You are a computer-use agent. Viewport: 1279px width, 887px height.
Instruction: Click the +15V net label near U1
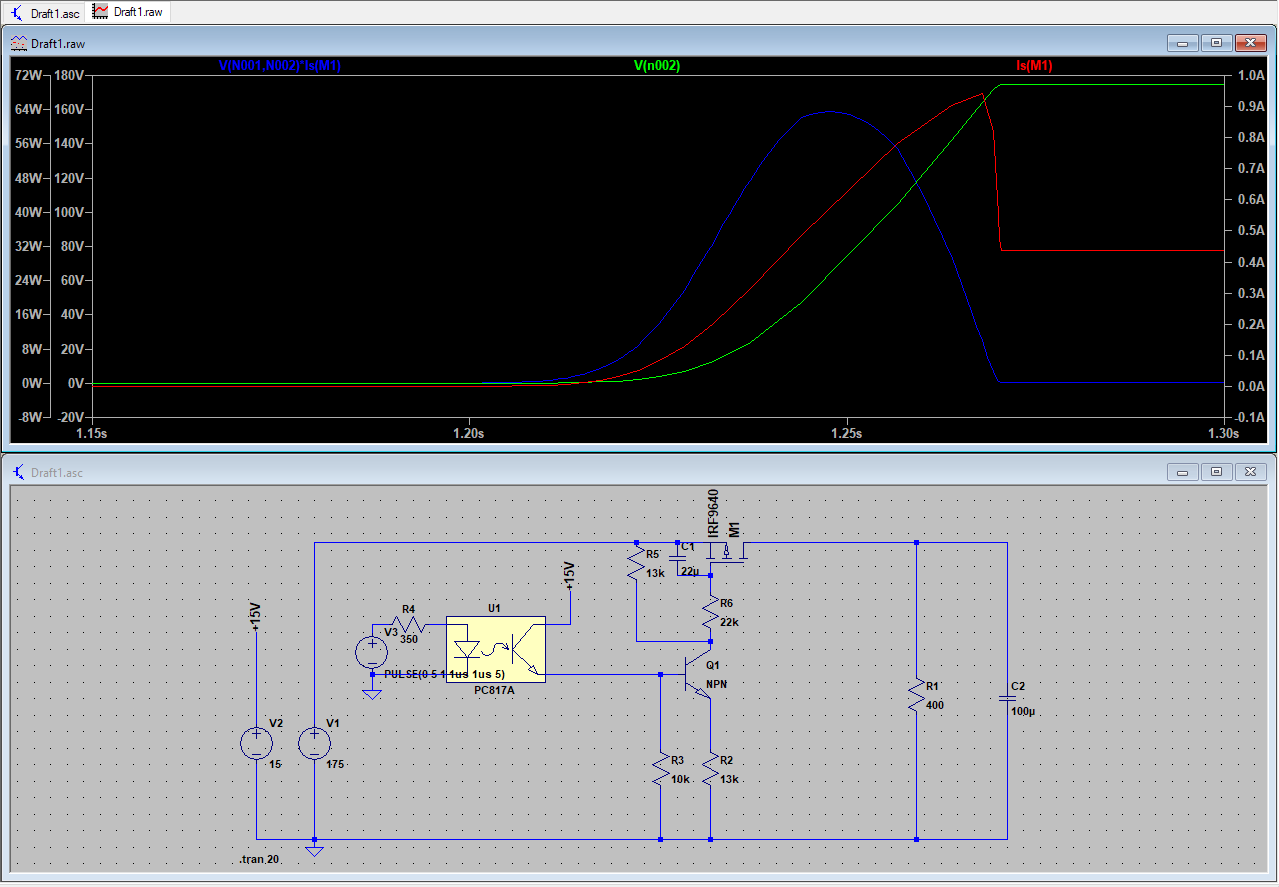pyautogui.click(x=570, y=576)
